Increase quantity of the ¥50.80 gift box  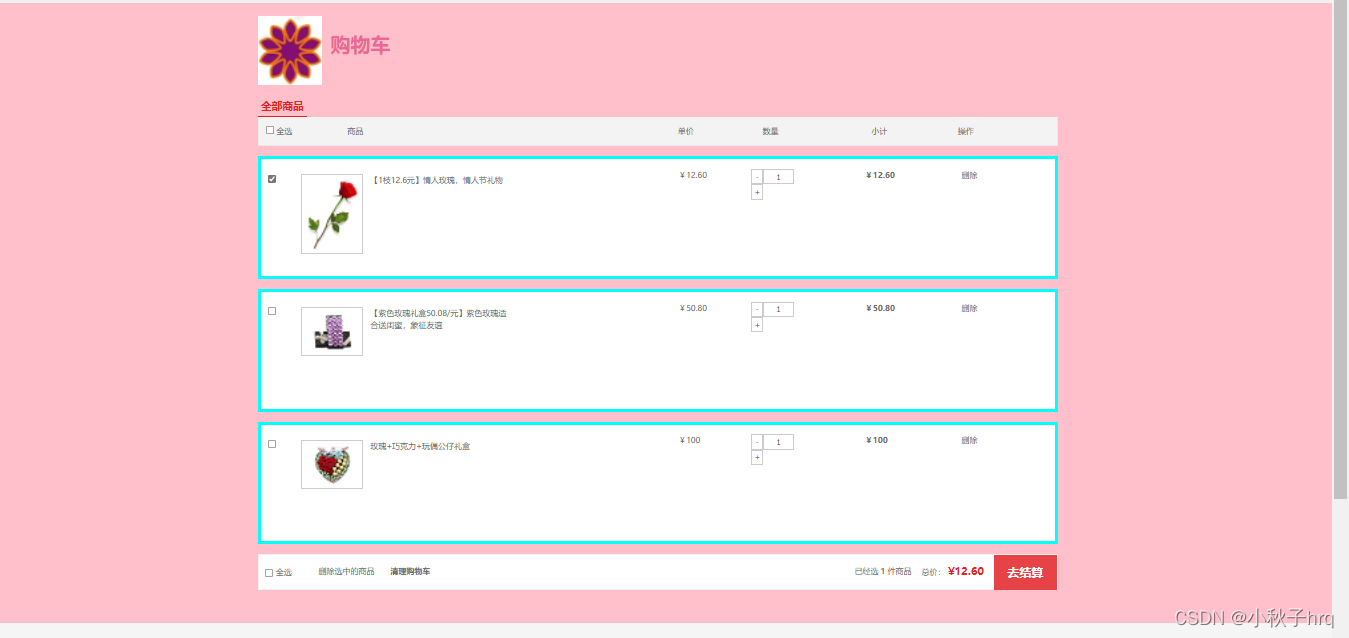coord(757,325)
